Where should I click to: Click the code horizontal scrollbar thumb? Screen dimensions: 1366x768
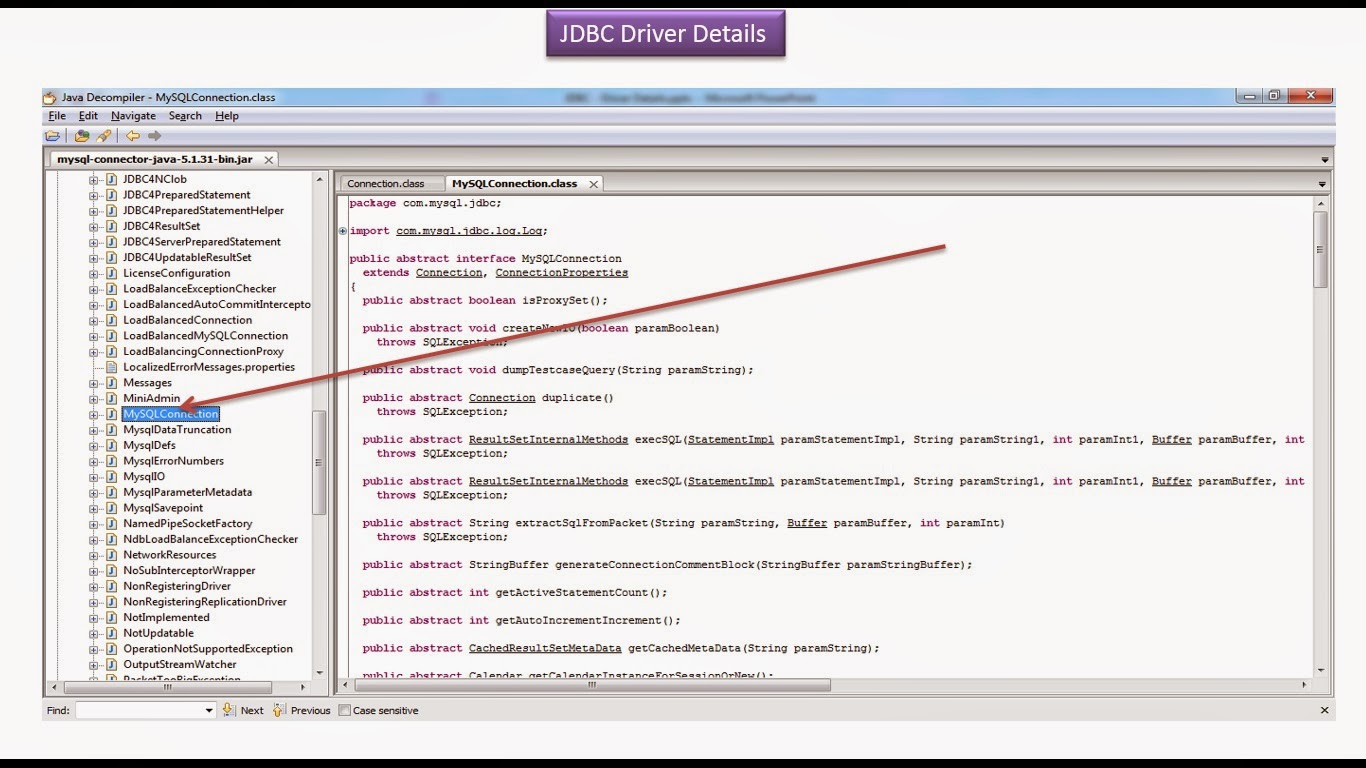click(591, 685)
